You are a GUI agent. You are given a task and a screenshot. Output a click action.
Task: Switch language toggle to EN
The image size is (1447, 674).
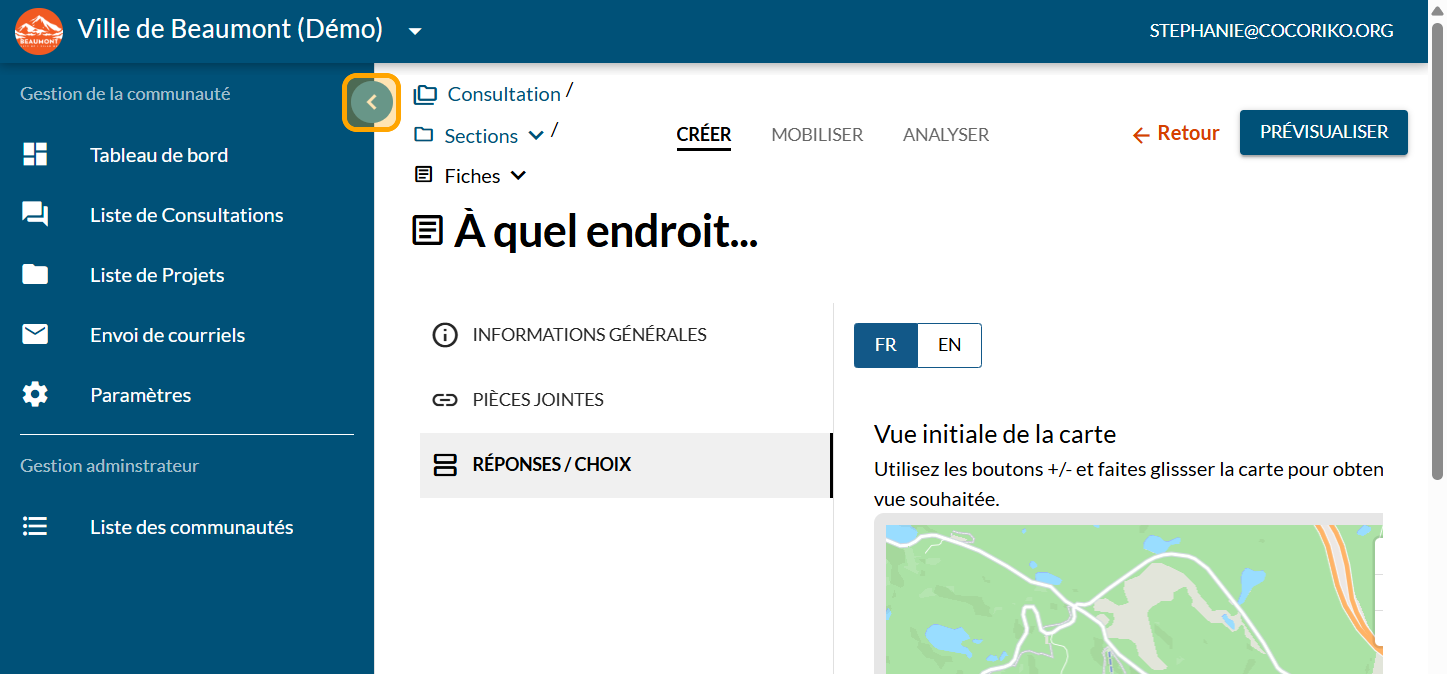coord(949,345)
